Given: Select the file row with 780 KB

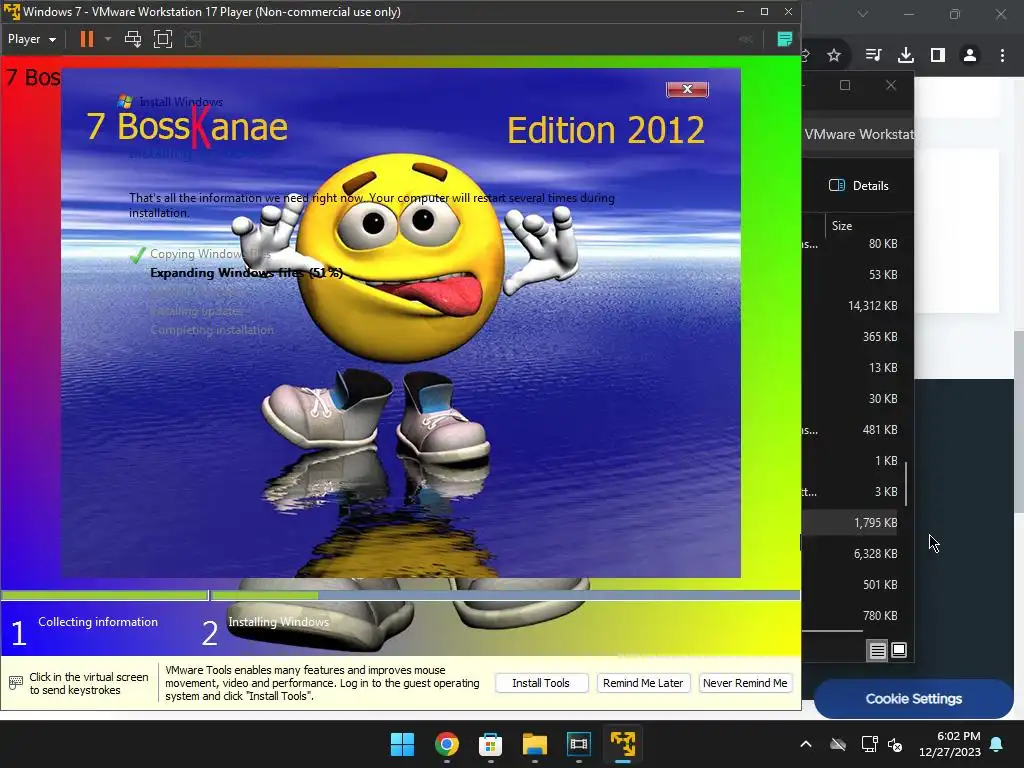Looking at the screenshot, I should click(852, 616).
